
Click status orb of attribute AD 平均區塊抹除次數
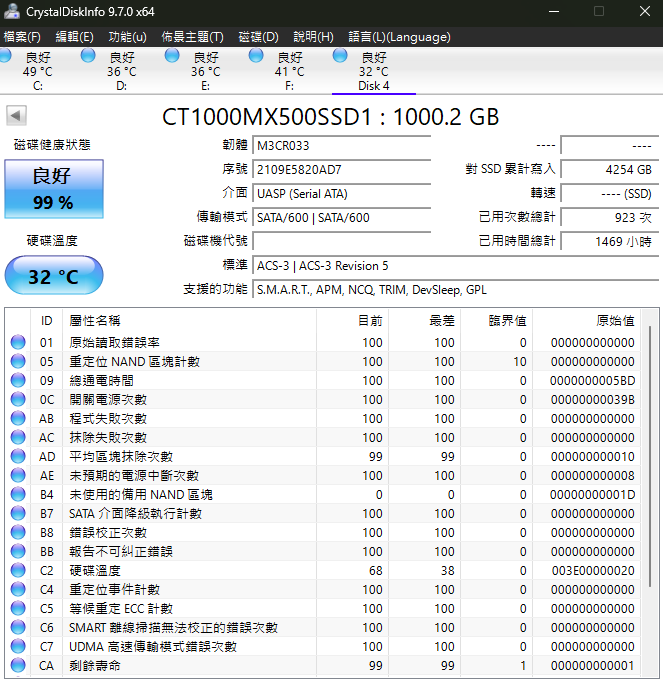click(18, 456)
